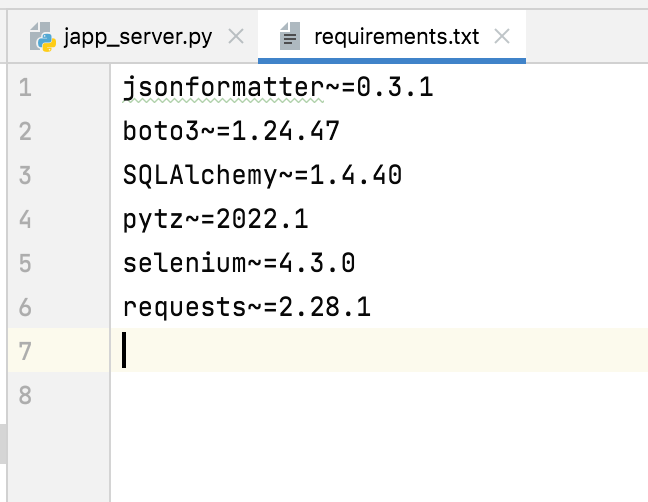Click line number 5 in the gutter
This screenshot has height=502, width=648.
[x=25, y=263]
